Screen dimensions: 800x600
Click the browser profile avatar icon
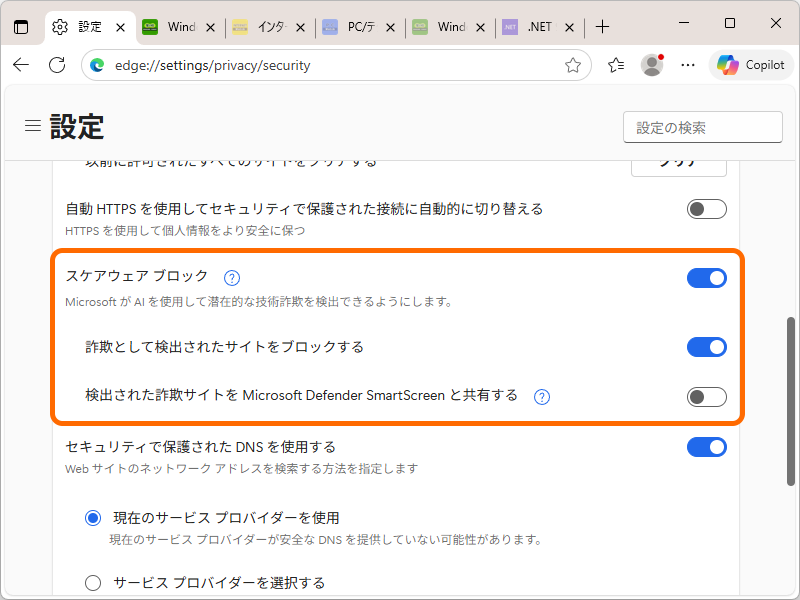click(652, 64)
